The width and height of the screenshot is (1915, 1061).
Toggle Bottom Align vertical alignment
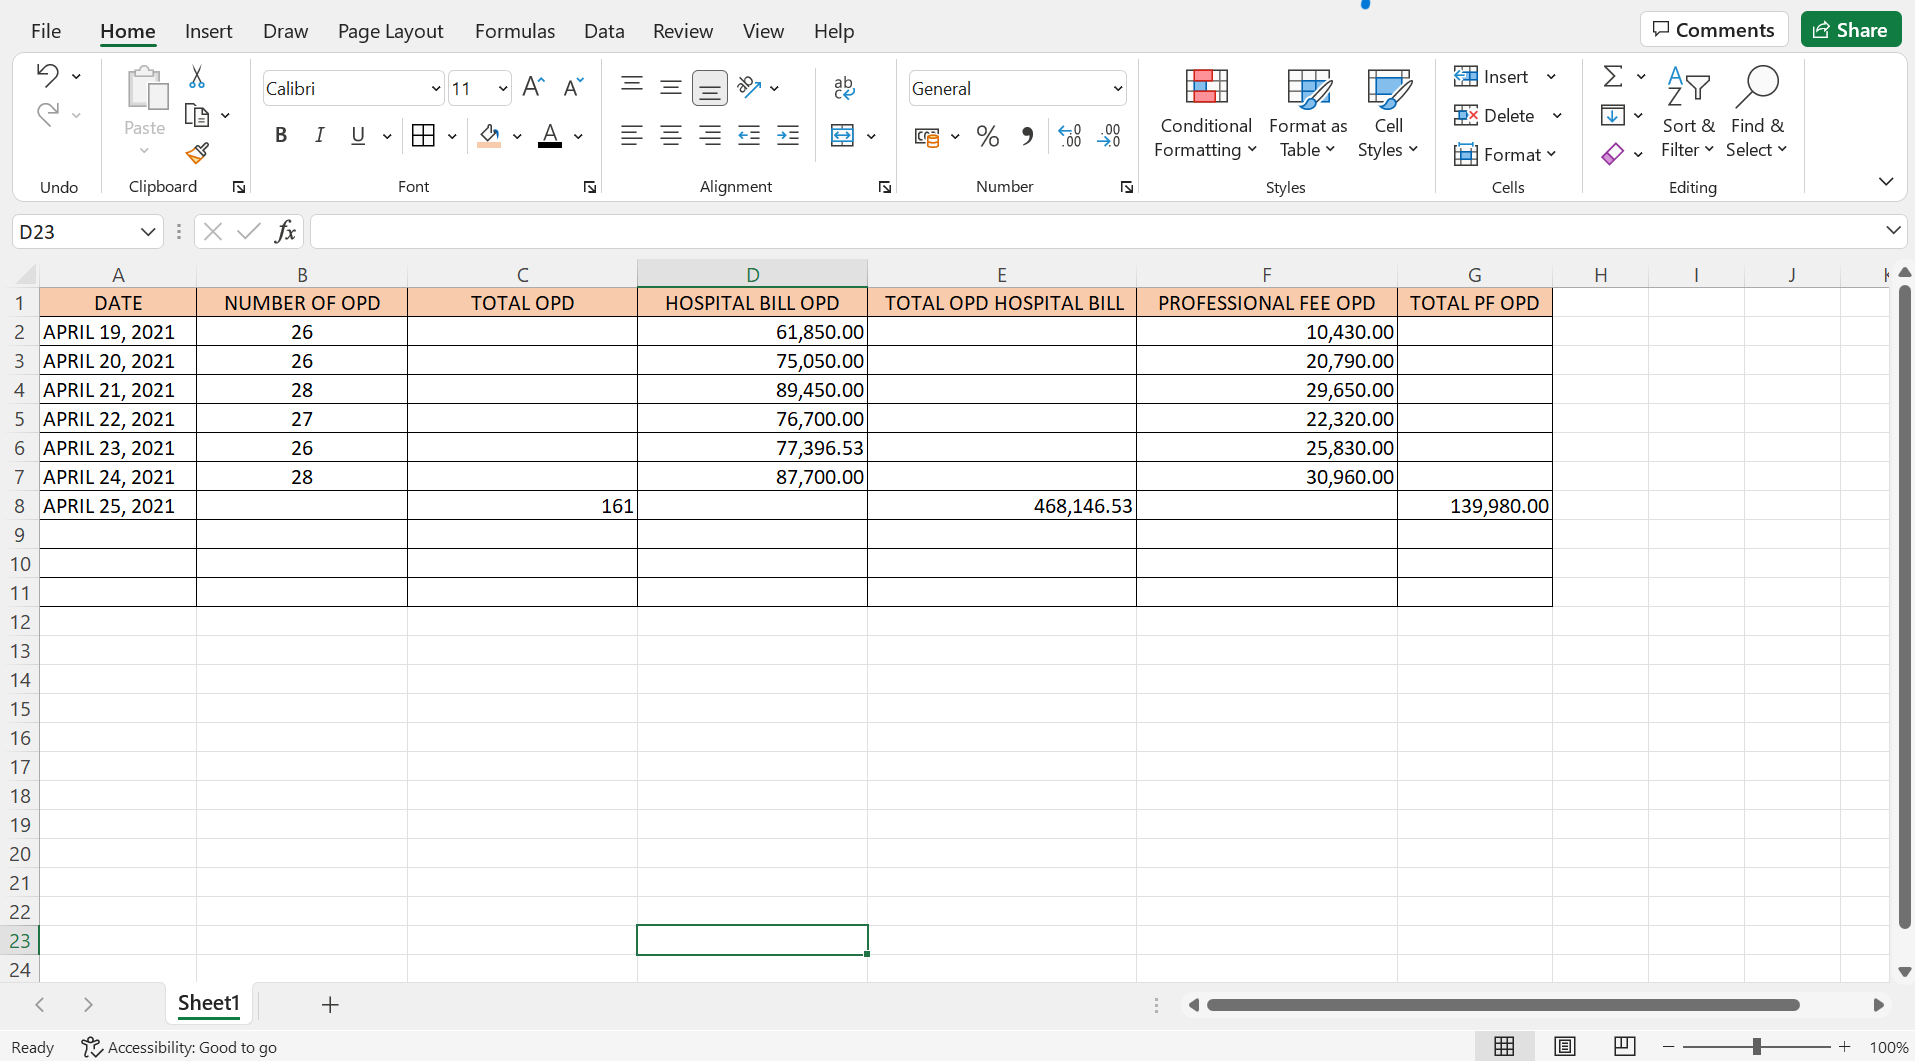point(710,88)
